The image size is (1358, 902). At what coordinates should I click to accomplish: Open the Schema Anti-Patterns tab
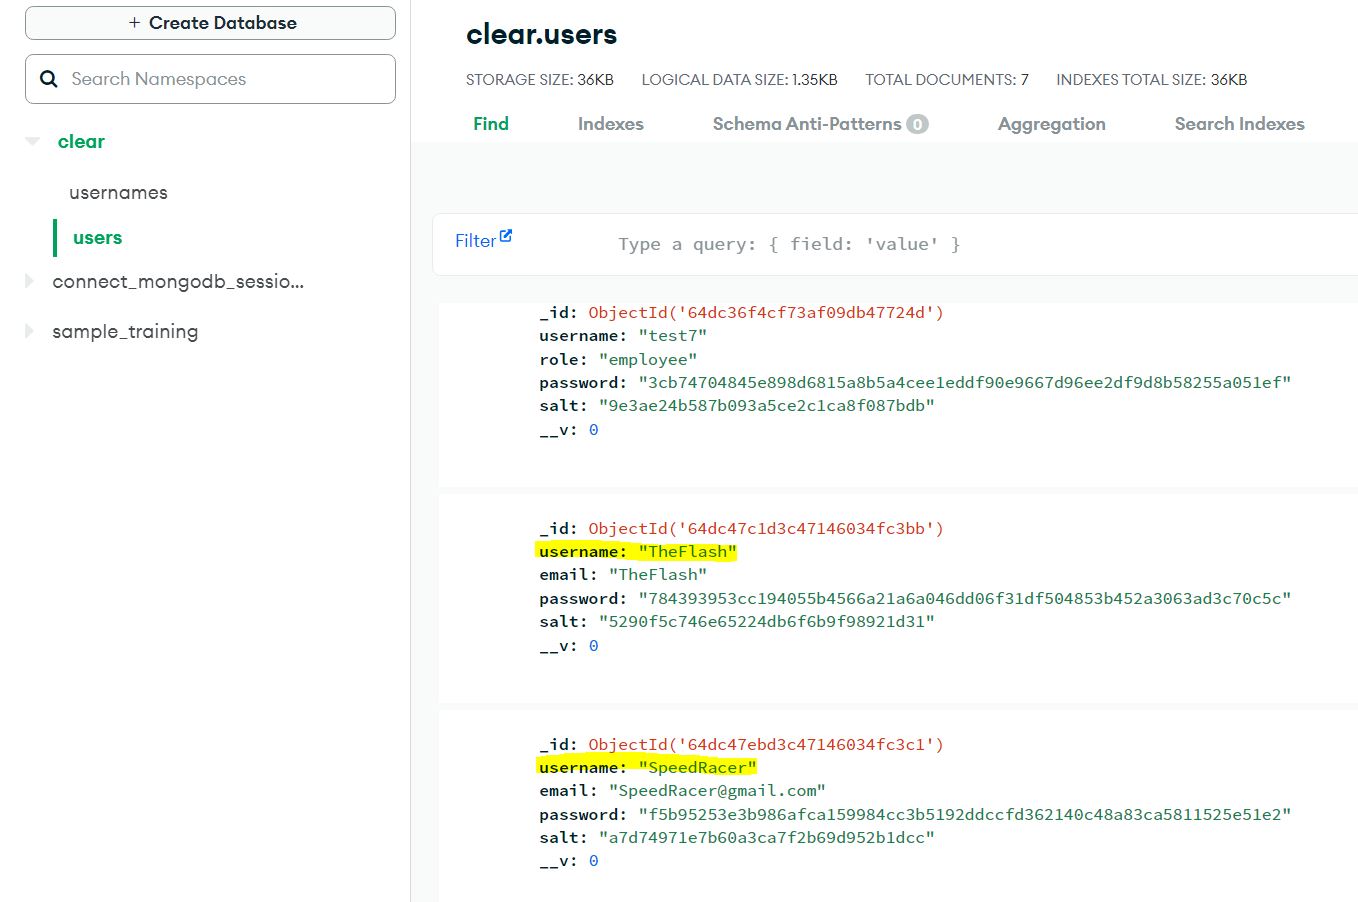point(806,124)
